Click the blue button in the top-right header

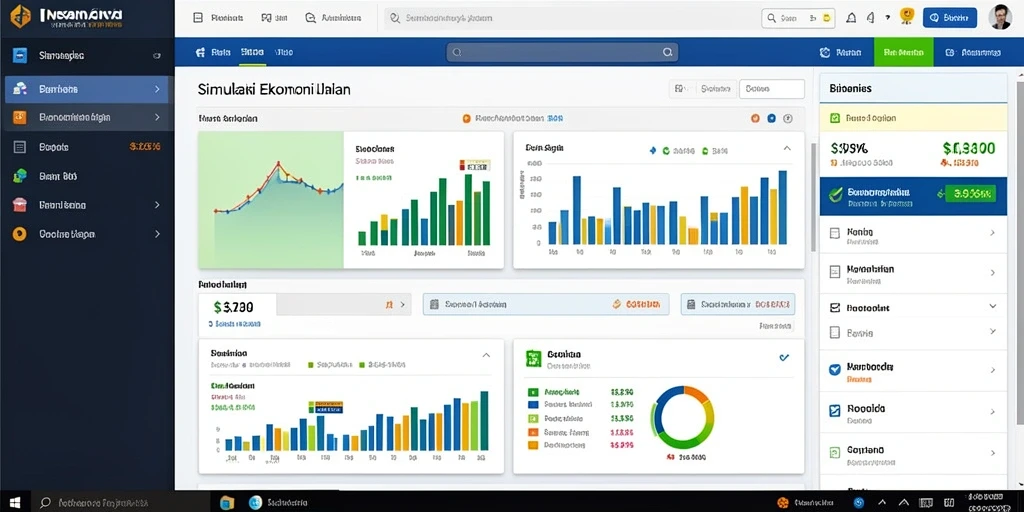950,18
